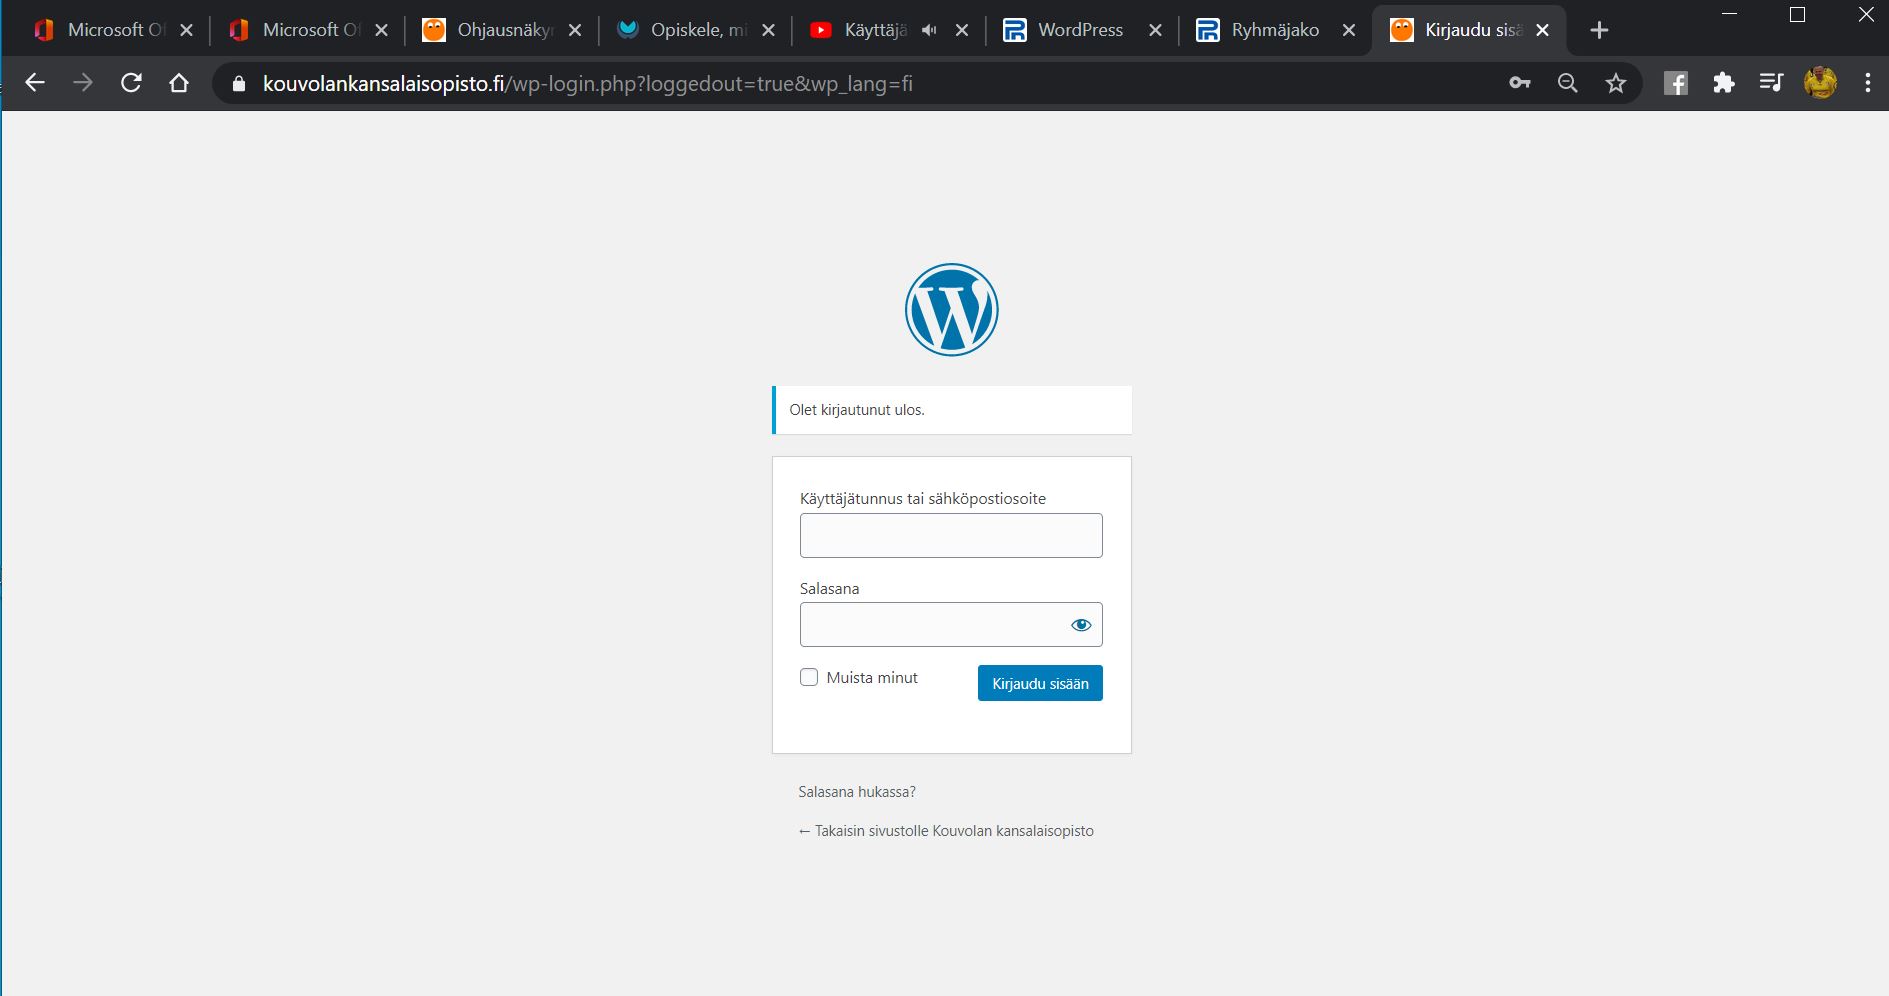View site security lock information
This screenshot has width=1889, height=996.
tap(238, 84)
